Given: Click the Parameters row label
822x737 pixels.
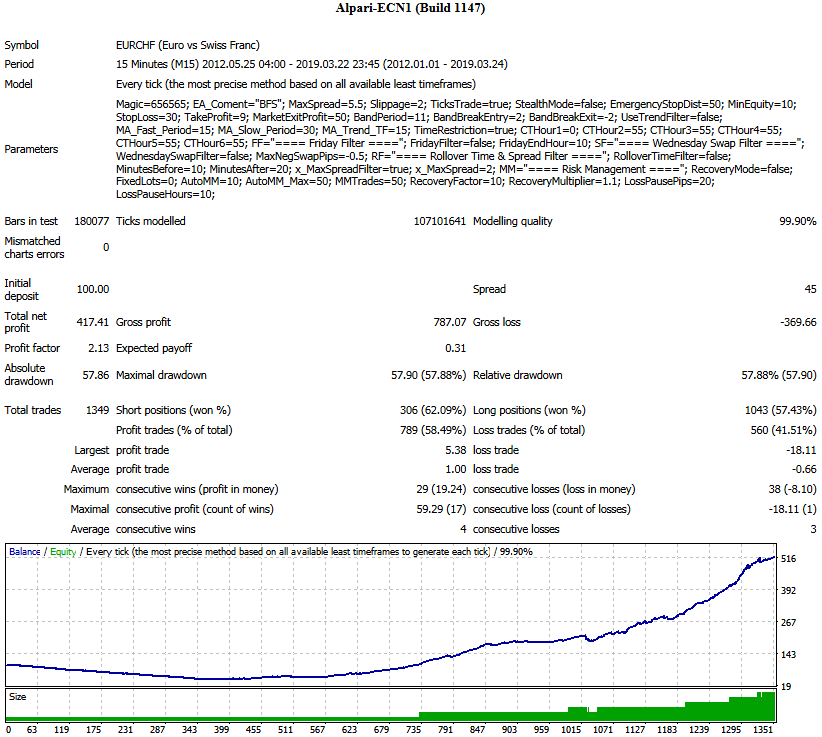Looking at the screenshot, I should pos(31,149).
